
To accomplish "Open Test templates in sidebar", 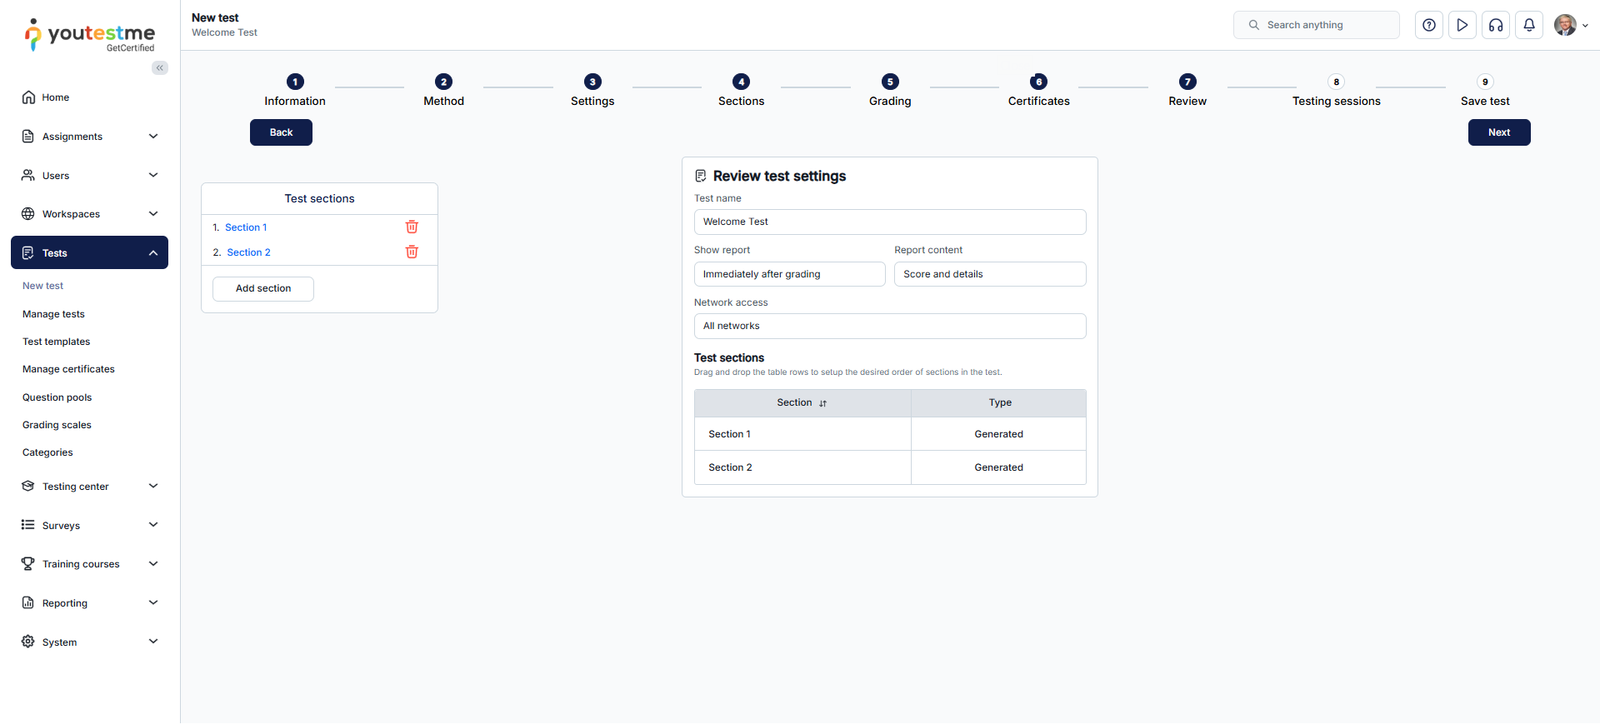I will 56,342.
